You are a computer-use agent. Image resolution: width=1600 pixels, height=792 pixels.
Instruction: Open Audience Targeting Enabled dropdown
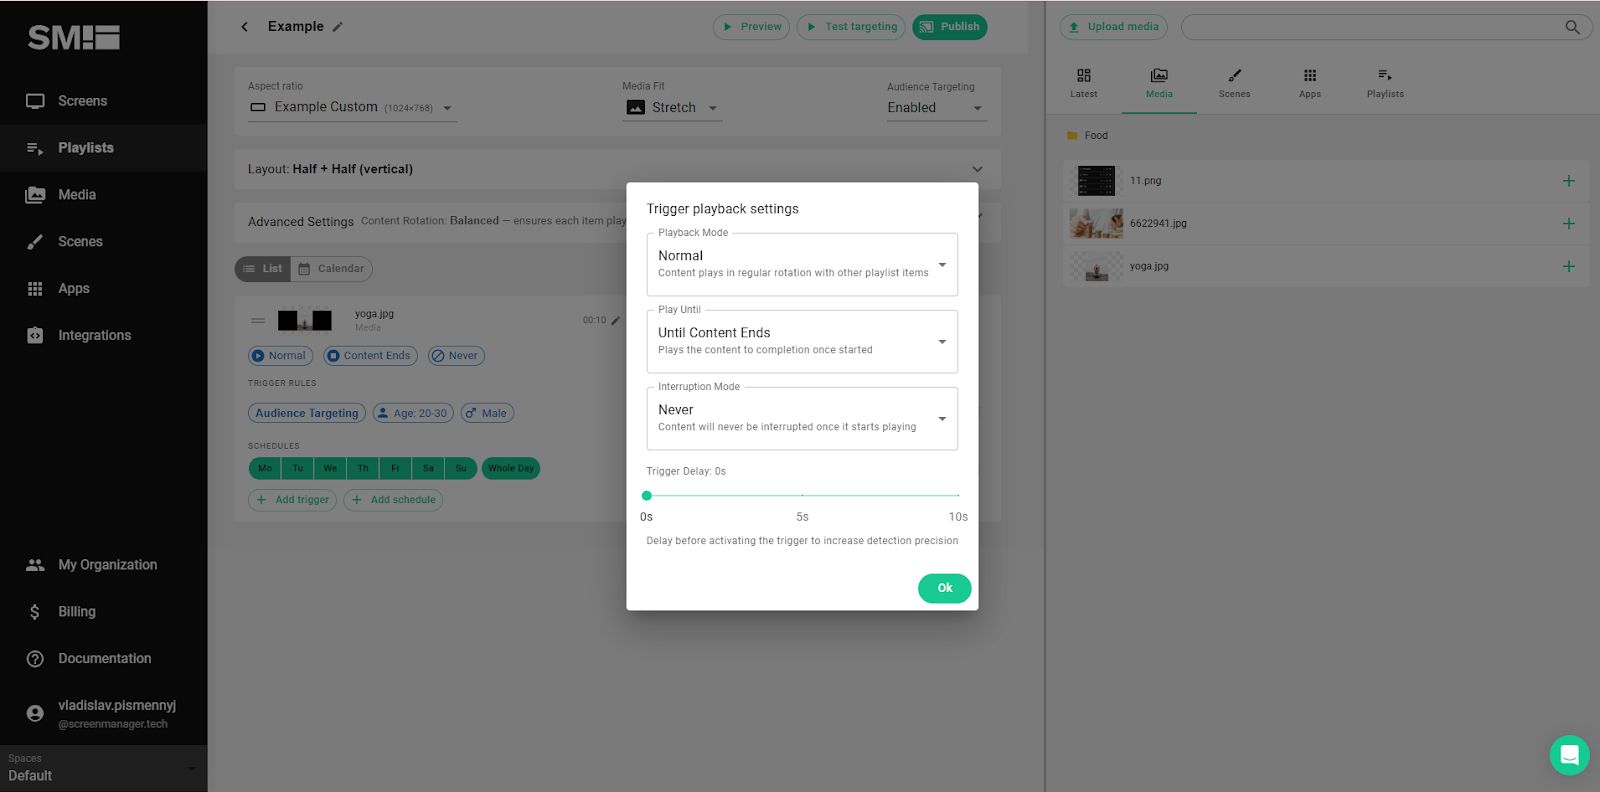pyautogui.click(x=936, y=108)
